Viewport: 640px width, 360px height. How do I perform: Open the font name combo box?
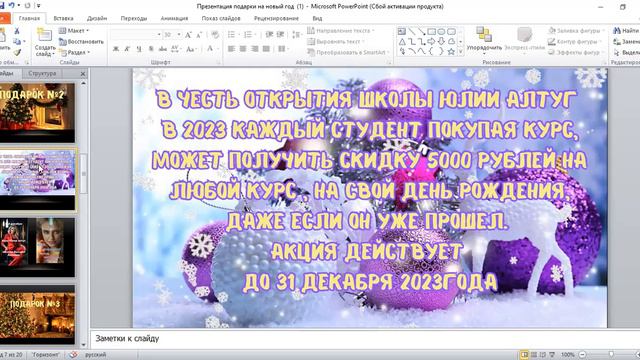pyautogui.click(x=136, y=35)
